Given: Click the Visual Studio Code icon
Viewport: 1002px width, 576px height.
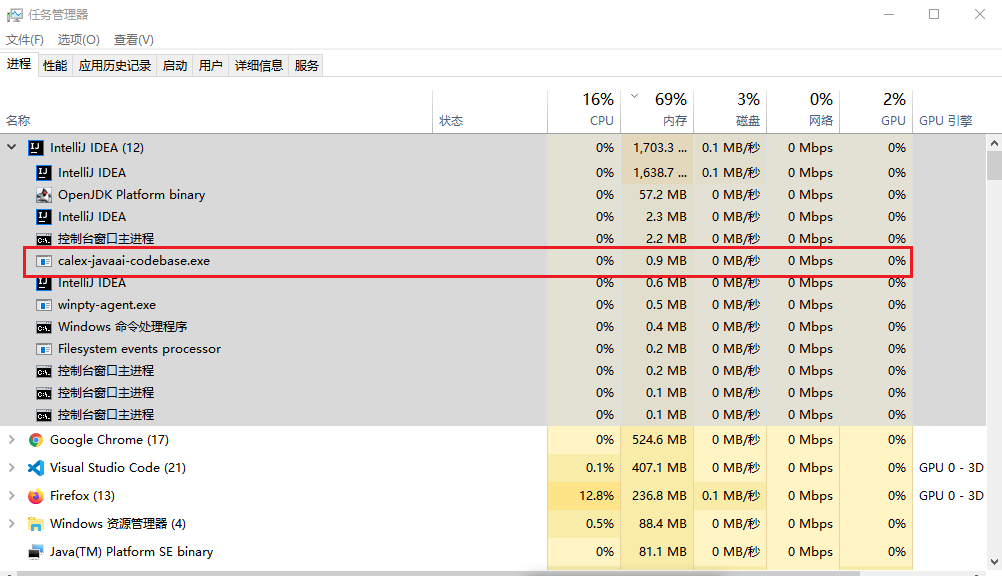Looking at the screenshot, I should (x=36, y=468).
